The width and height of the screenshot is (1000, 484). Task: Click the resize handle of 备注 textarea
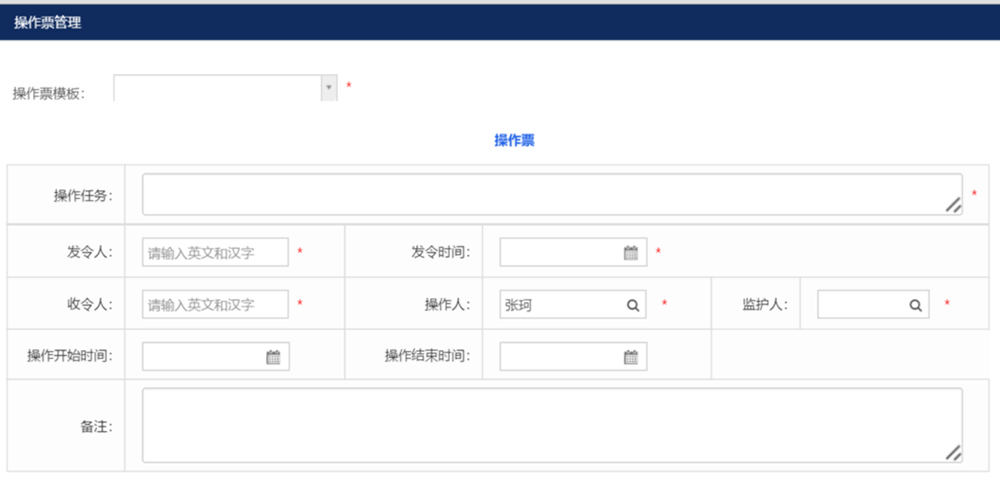(953, 453)
